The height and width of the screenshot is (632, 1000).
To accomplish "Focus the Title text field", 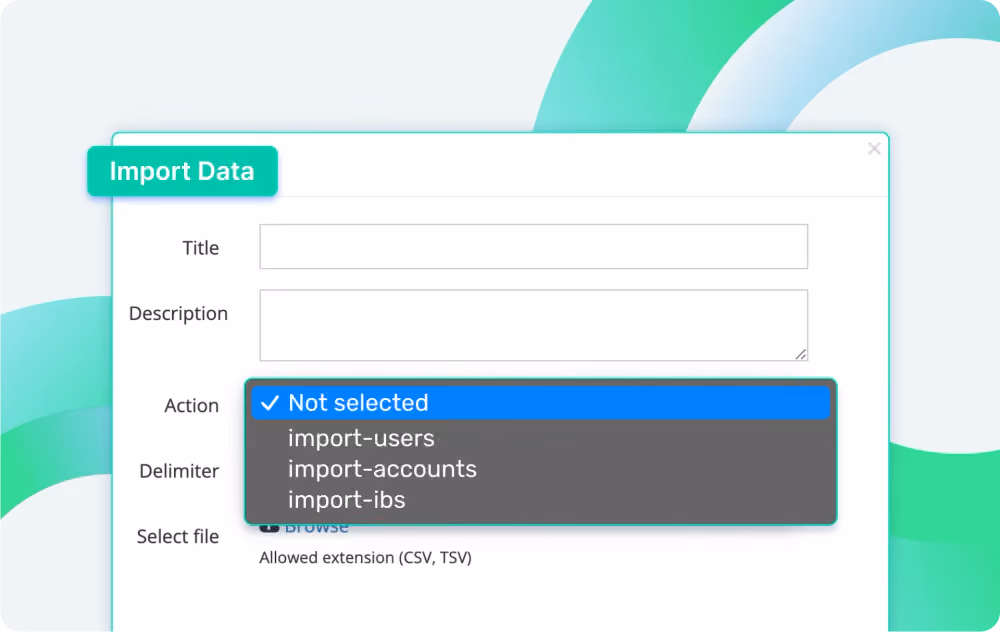I will [x=534, y=247].
